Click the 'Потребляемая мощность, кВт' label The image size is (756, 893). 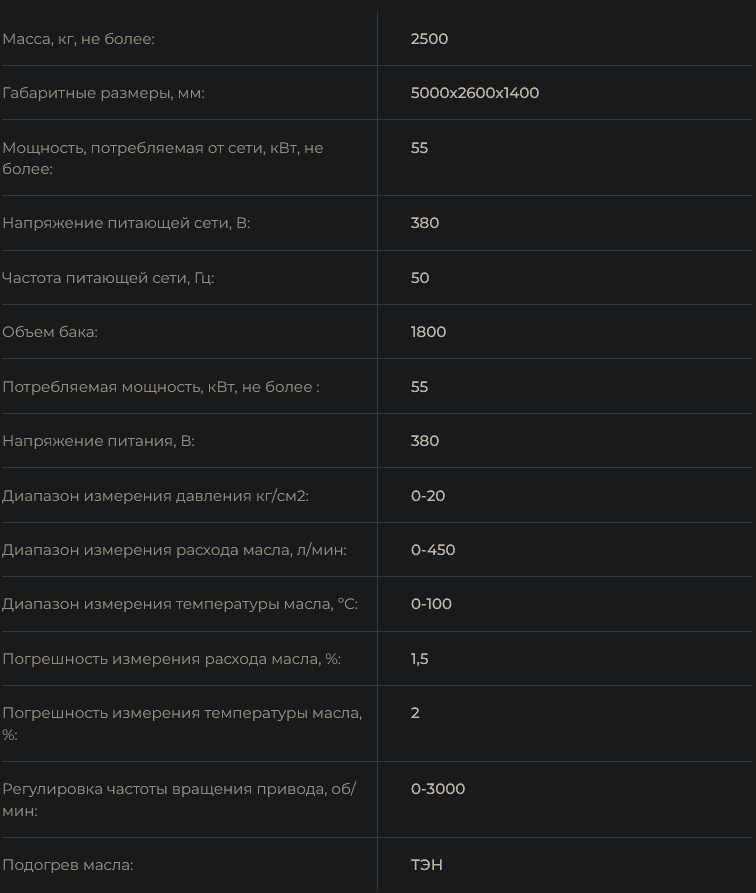point(160,387)
